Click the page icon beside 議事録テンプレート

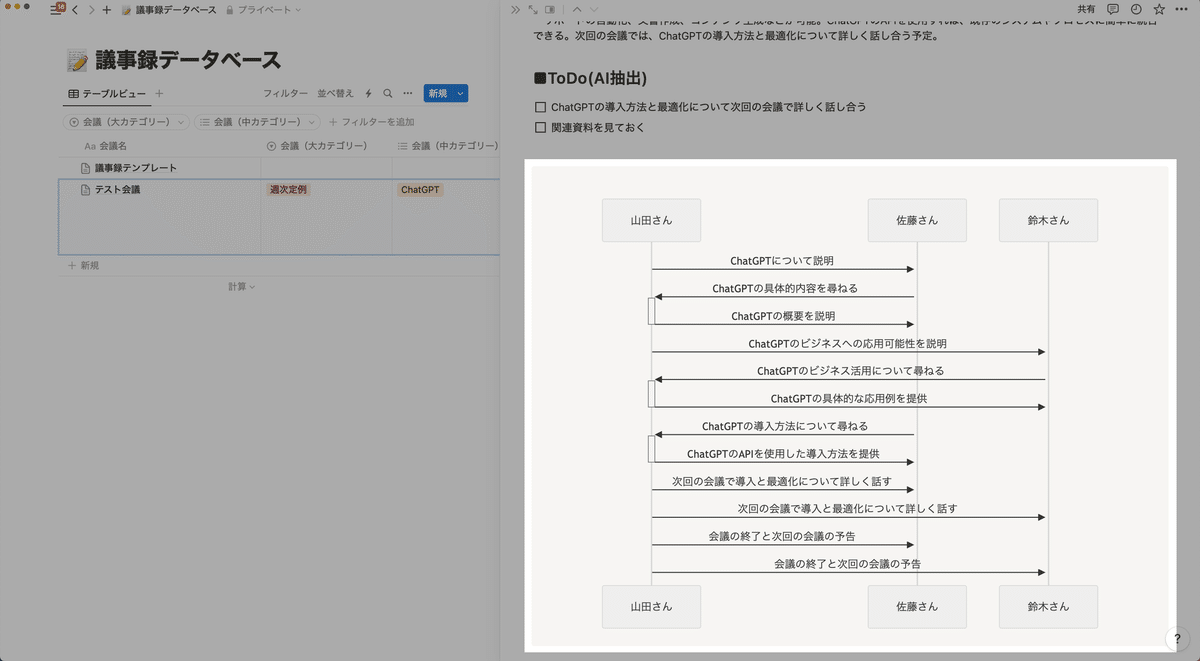point(85,168)
